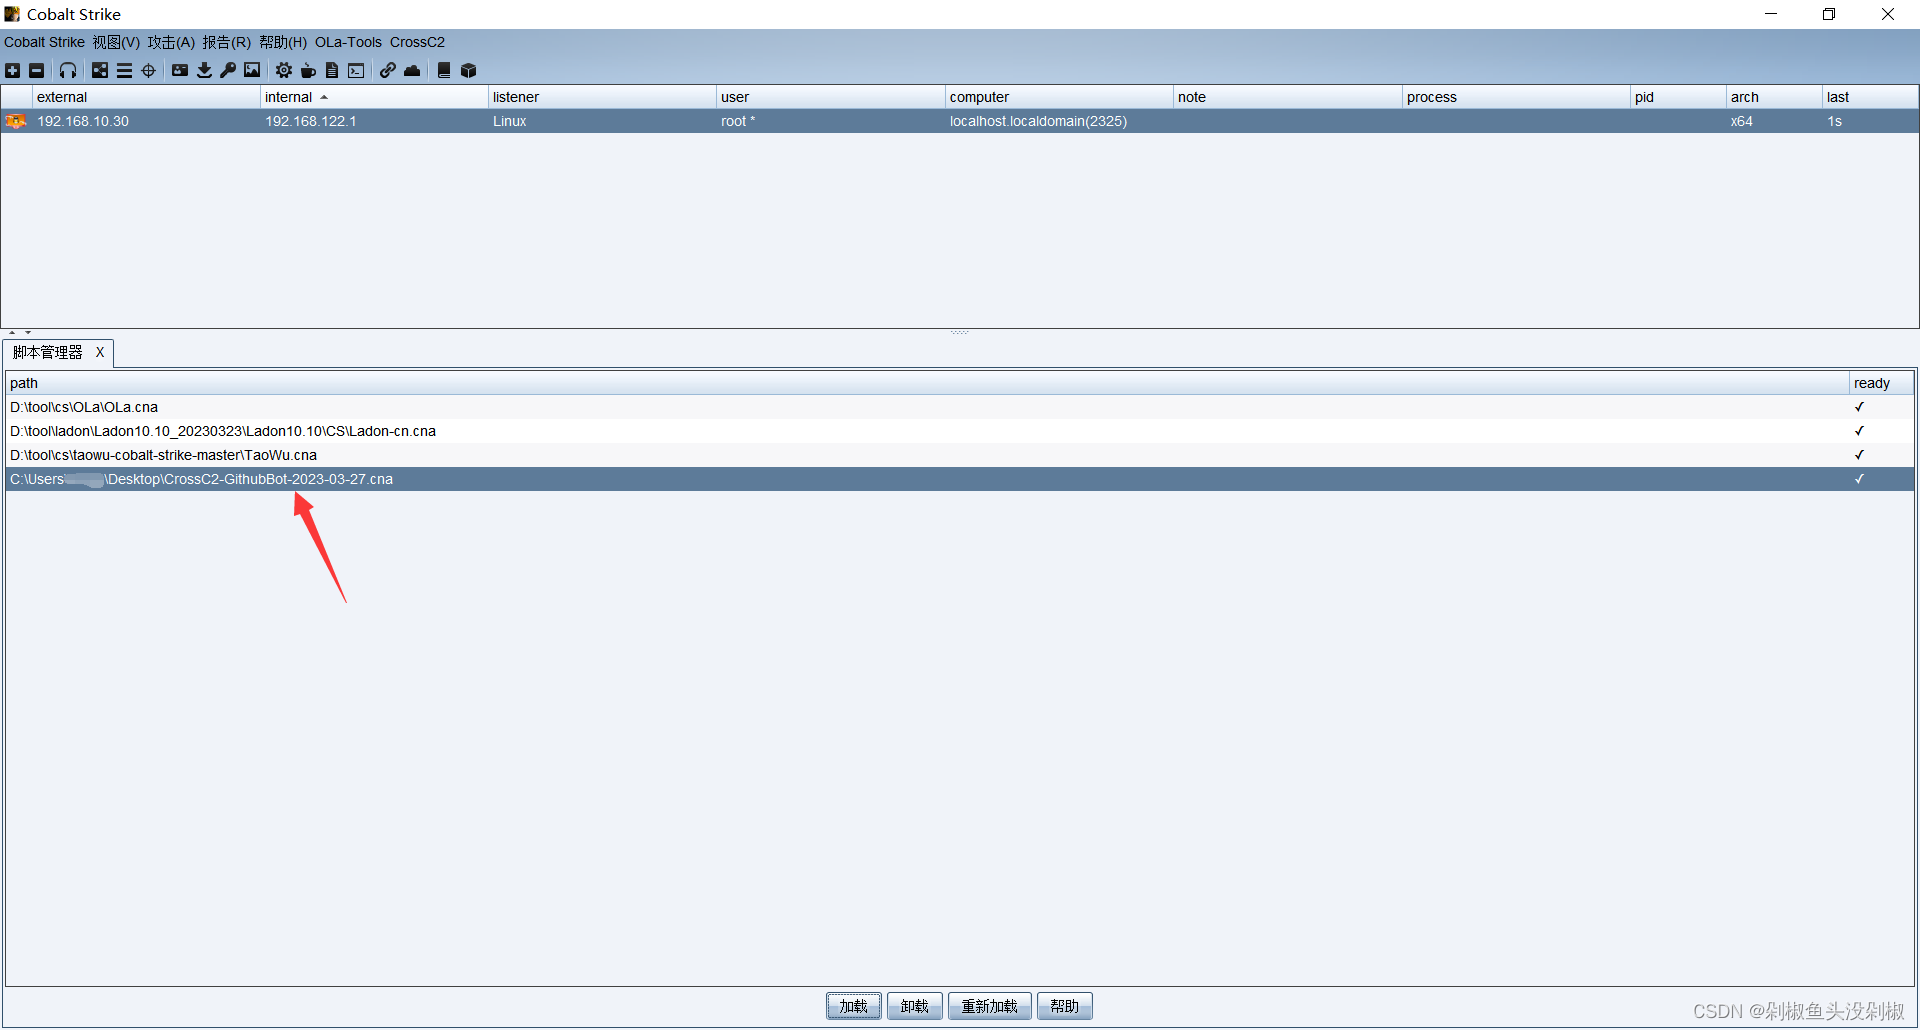Select the CrossC2-GithubBot-2023-03-27.cna row

pos(959,479)
